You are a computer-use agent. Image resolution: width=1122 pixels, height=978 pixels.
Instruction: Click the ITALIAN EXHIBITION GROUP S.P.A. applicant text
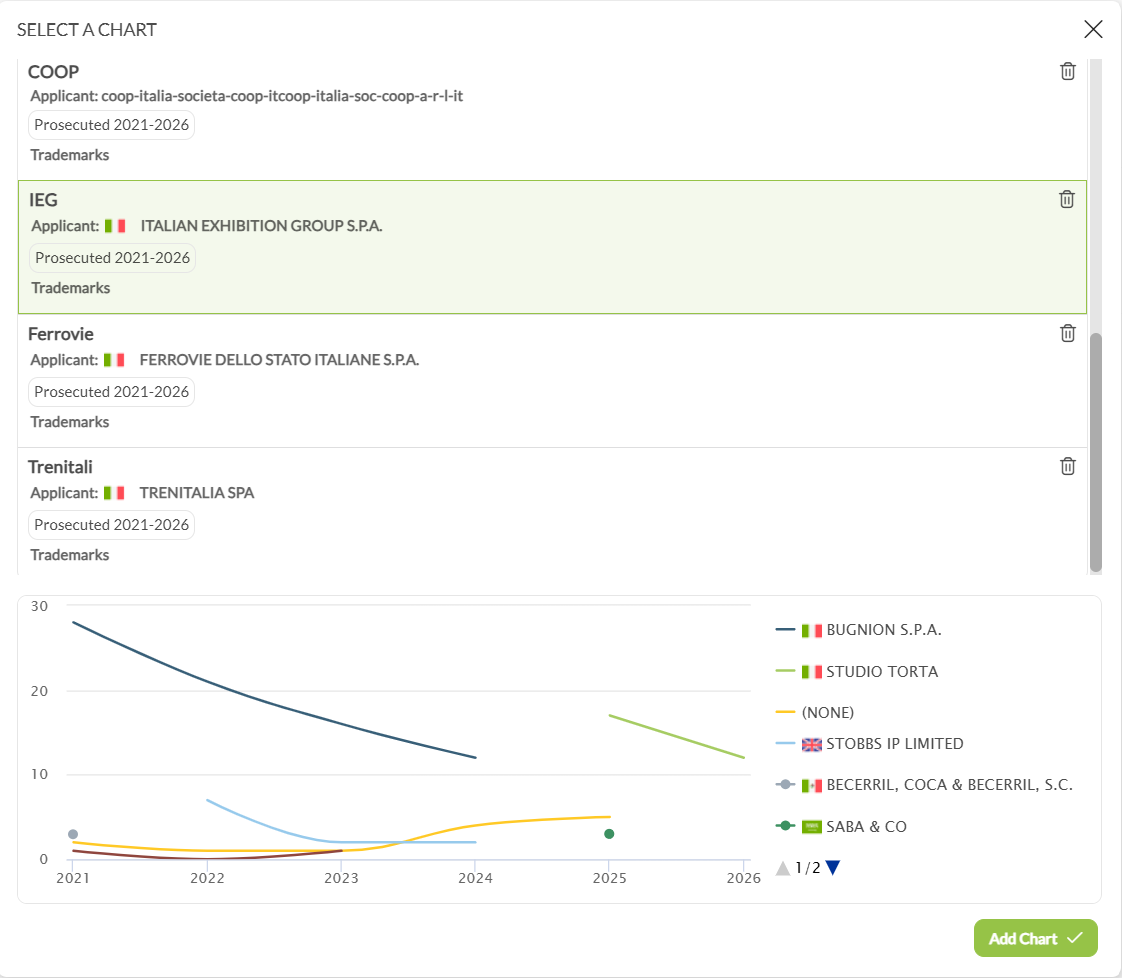coord(261,226)
